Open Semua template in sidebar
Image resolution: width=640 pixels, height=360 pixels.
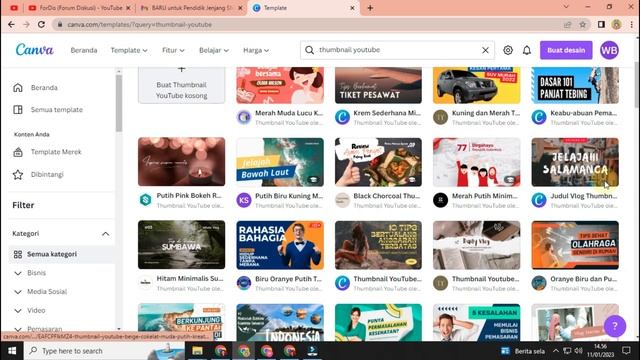[57, 109]
